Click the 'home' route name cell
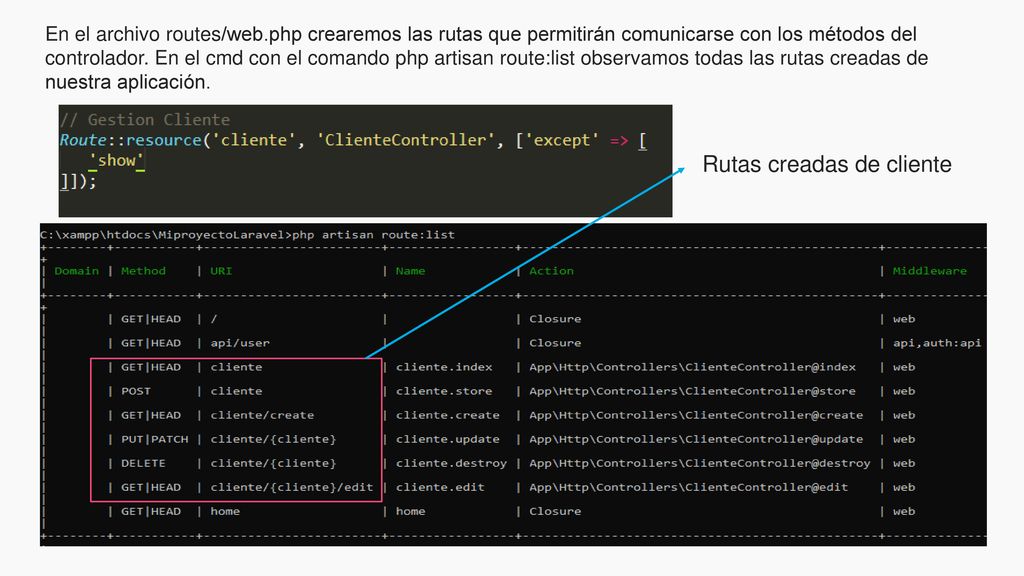Image resolution: width=1024 pixels, height=576 pixels. (x=410, y=511)
